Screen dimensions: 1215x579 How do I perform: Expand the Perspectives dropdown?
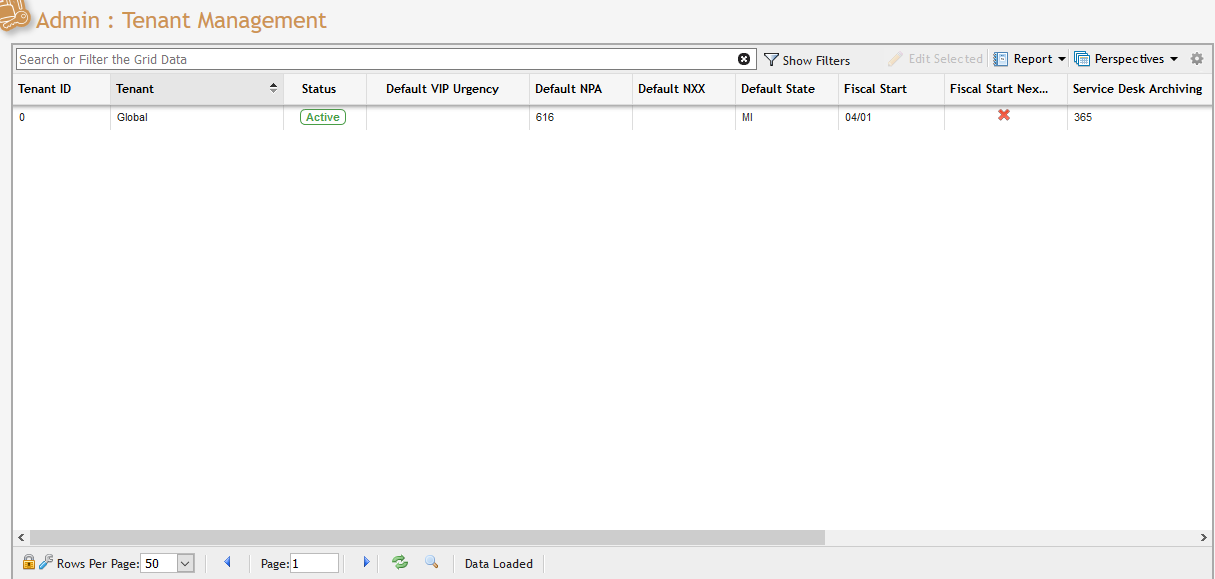[1127, 59]
